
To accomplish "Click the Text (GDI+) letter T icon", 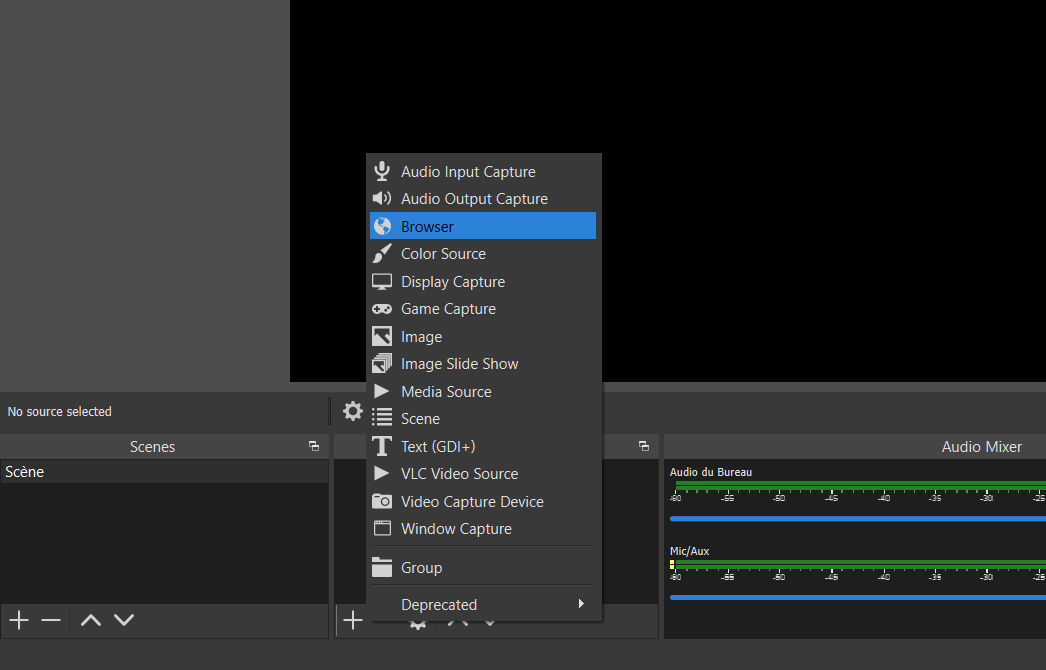I will tap(382, 447).
